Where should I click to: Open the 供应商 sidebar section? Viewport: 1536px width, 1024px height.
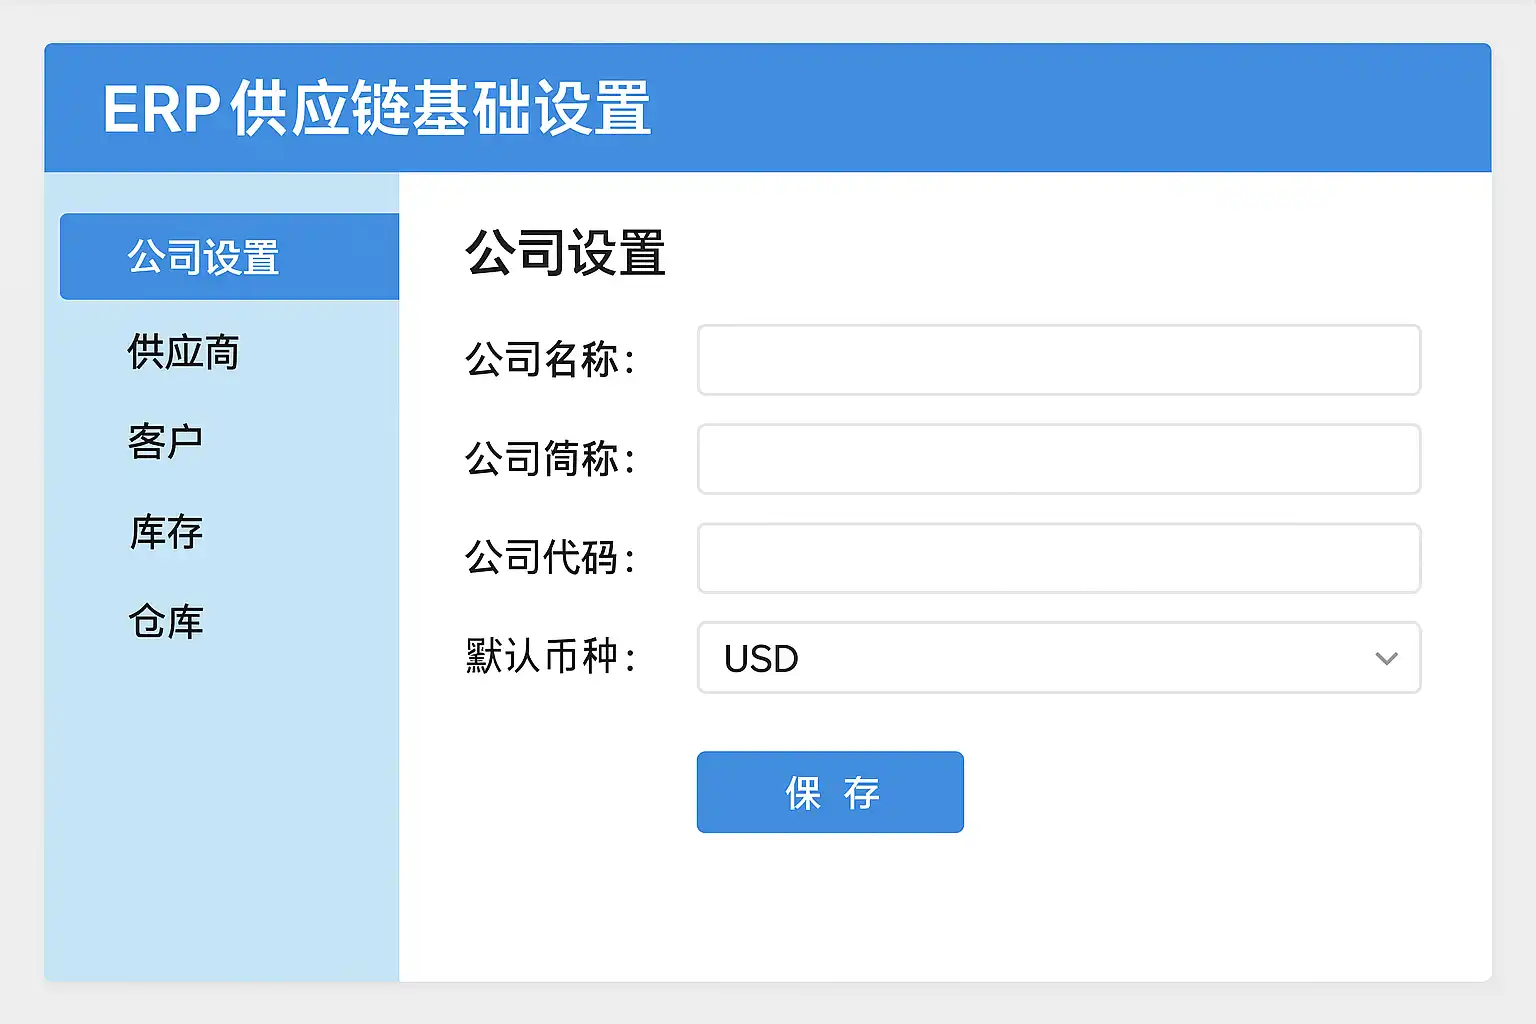[x=184, y=352]
